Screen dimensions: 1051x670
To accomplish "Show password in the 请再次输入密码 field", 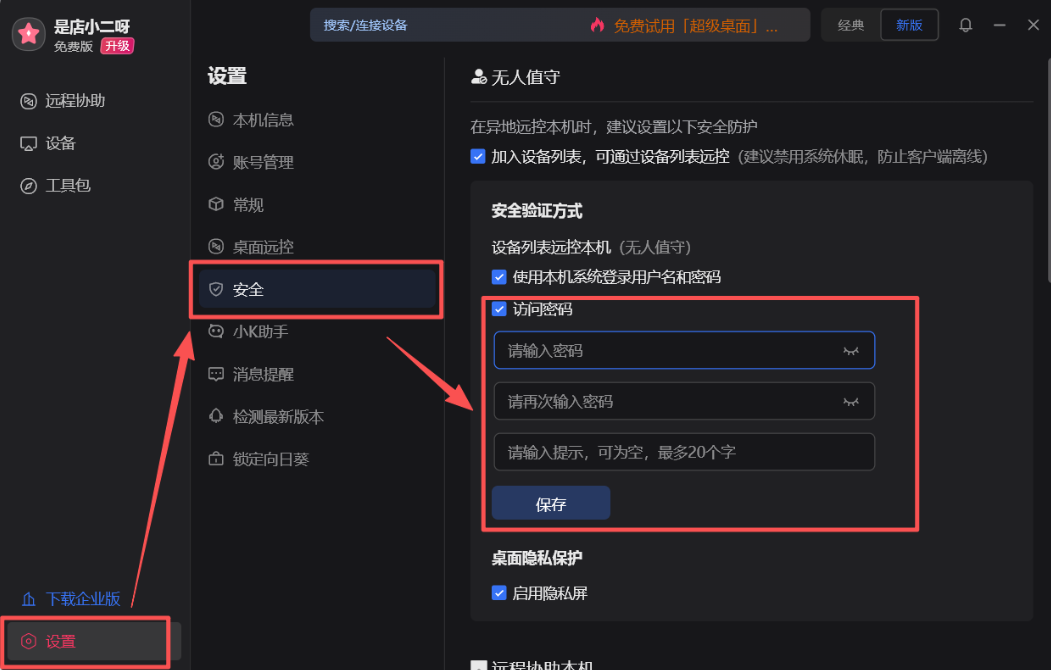I will tap(851, 401).
